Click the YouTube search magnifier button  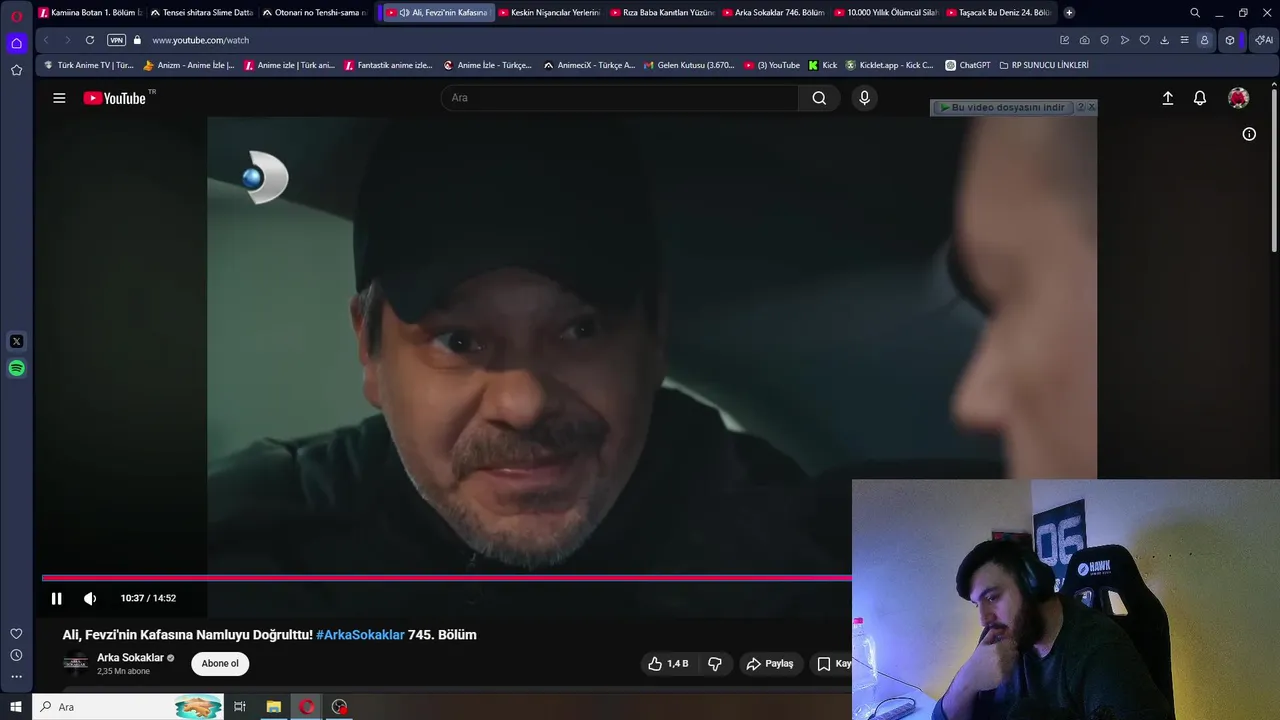(x=819, y=98)
